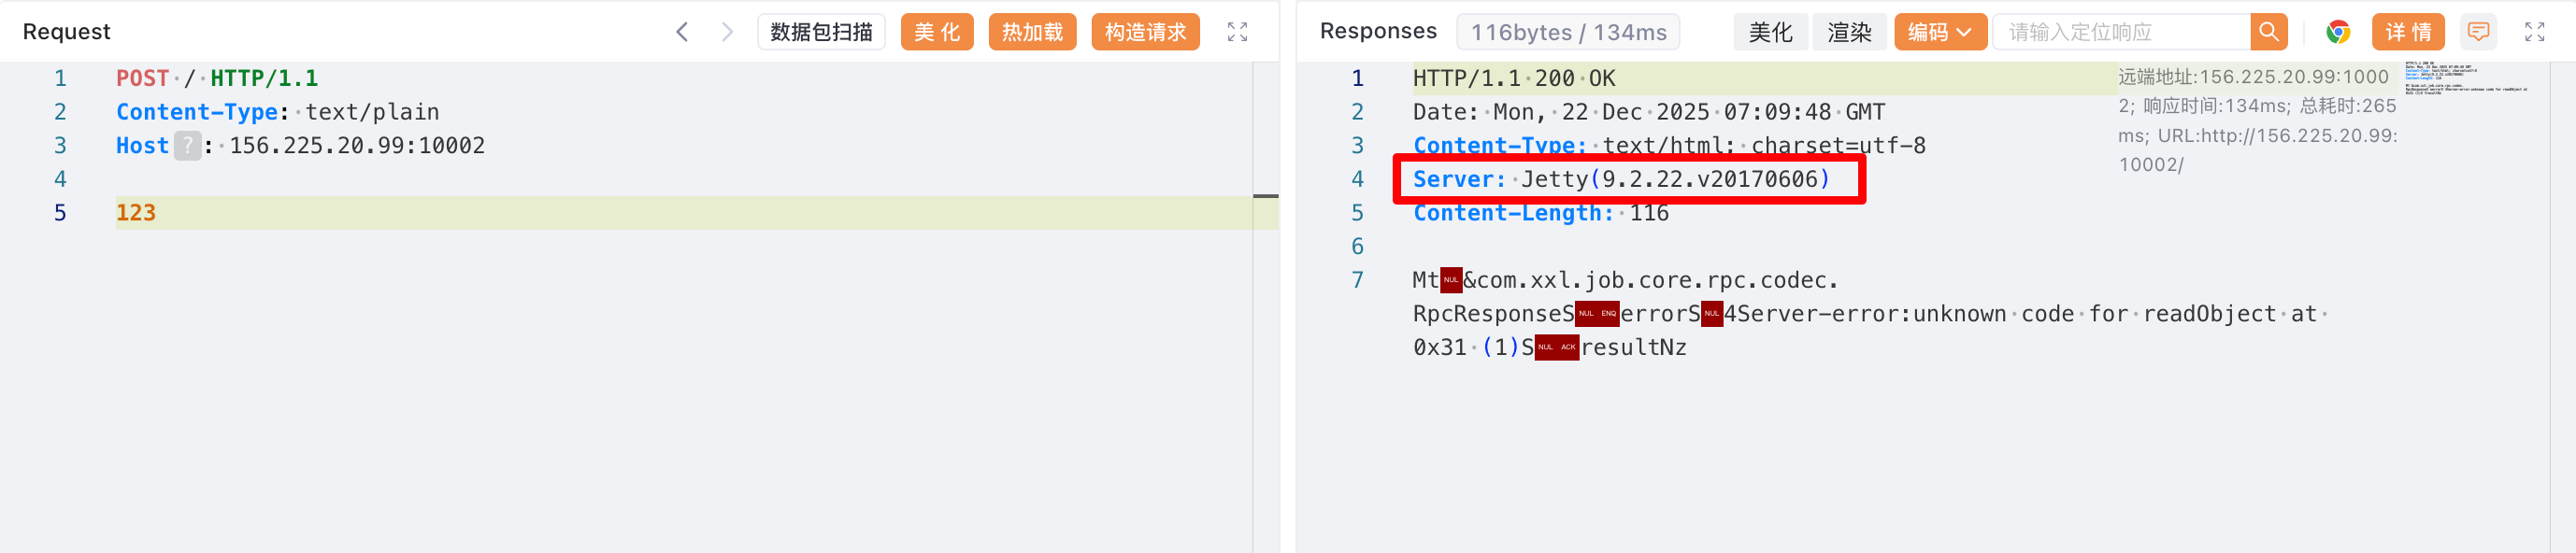Viewport: 2576px width, 553px height.
Task: Open response in Chrome browser icon
Action: [2337, 32]
